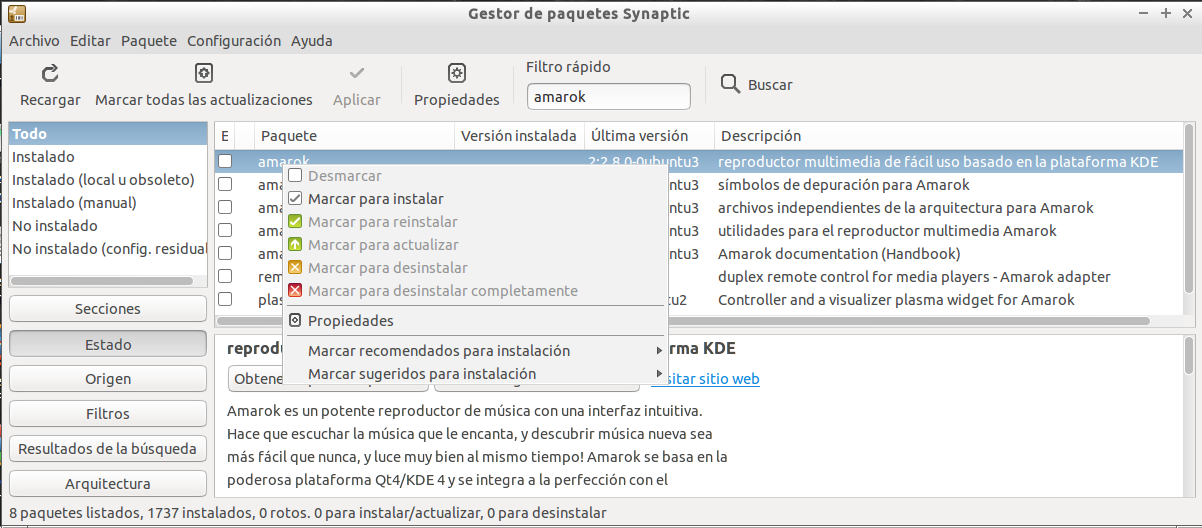
Task: Toggle checkbox for Amarok documentation (Handbook) row
Action: click(x=225, y=253)
